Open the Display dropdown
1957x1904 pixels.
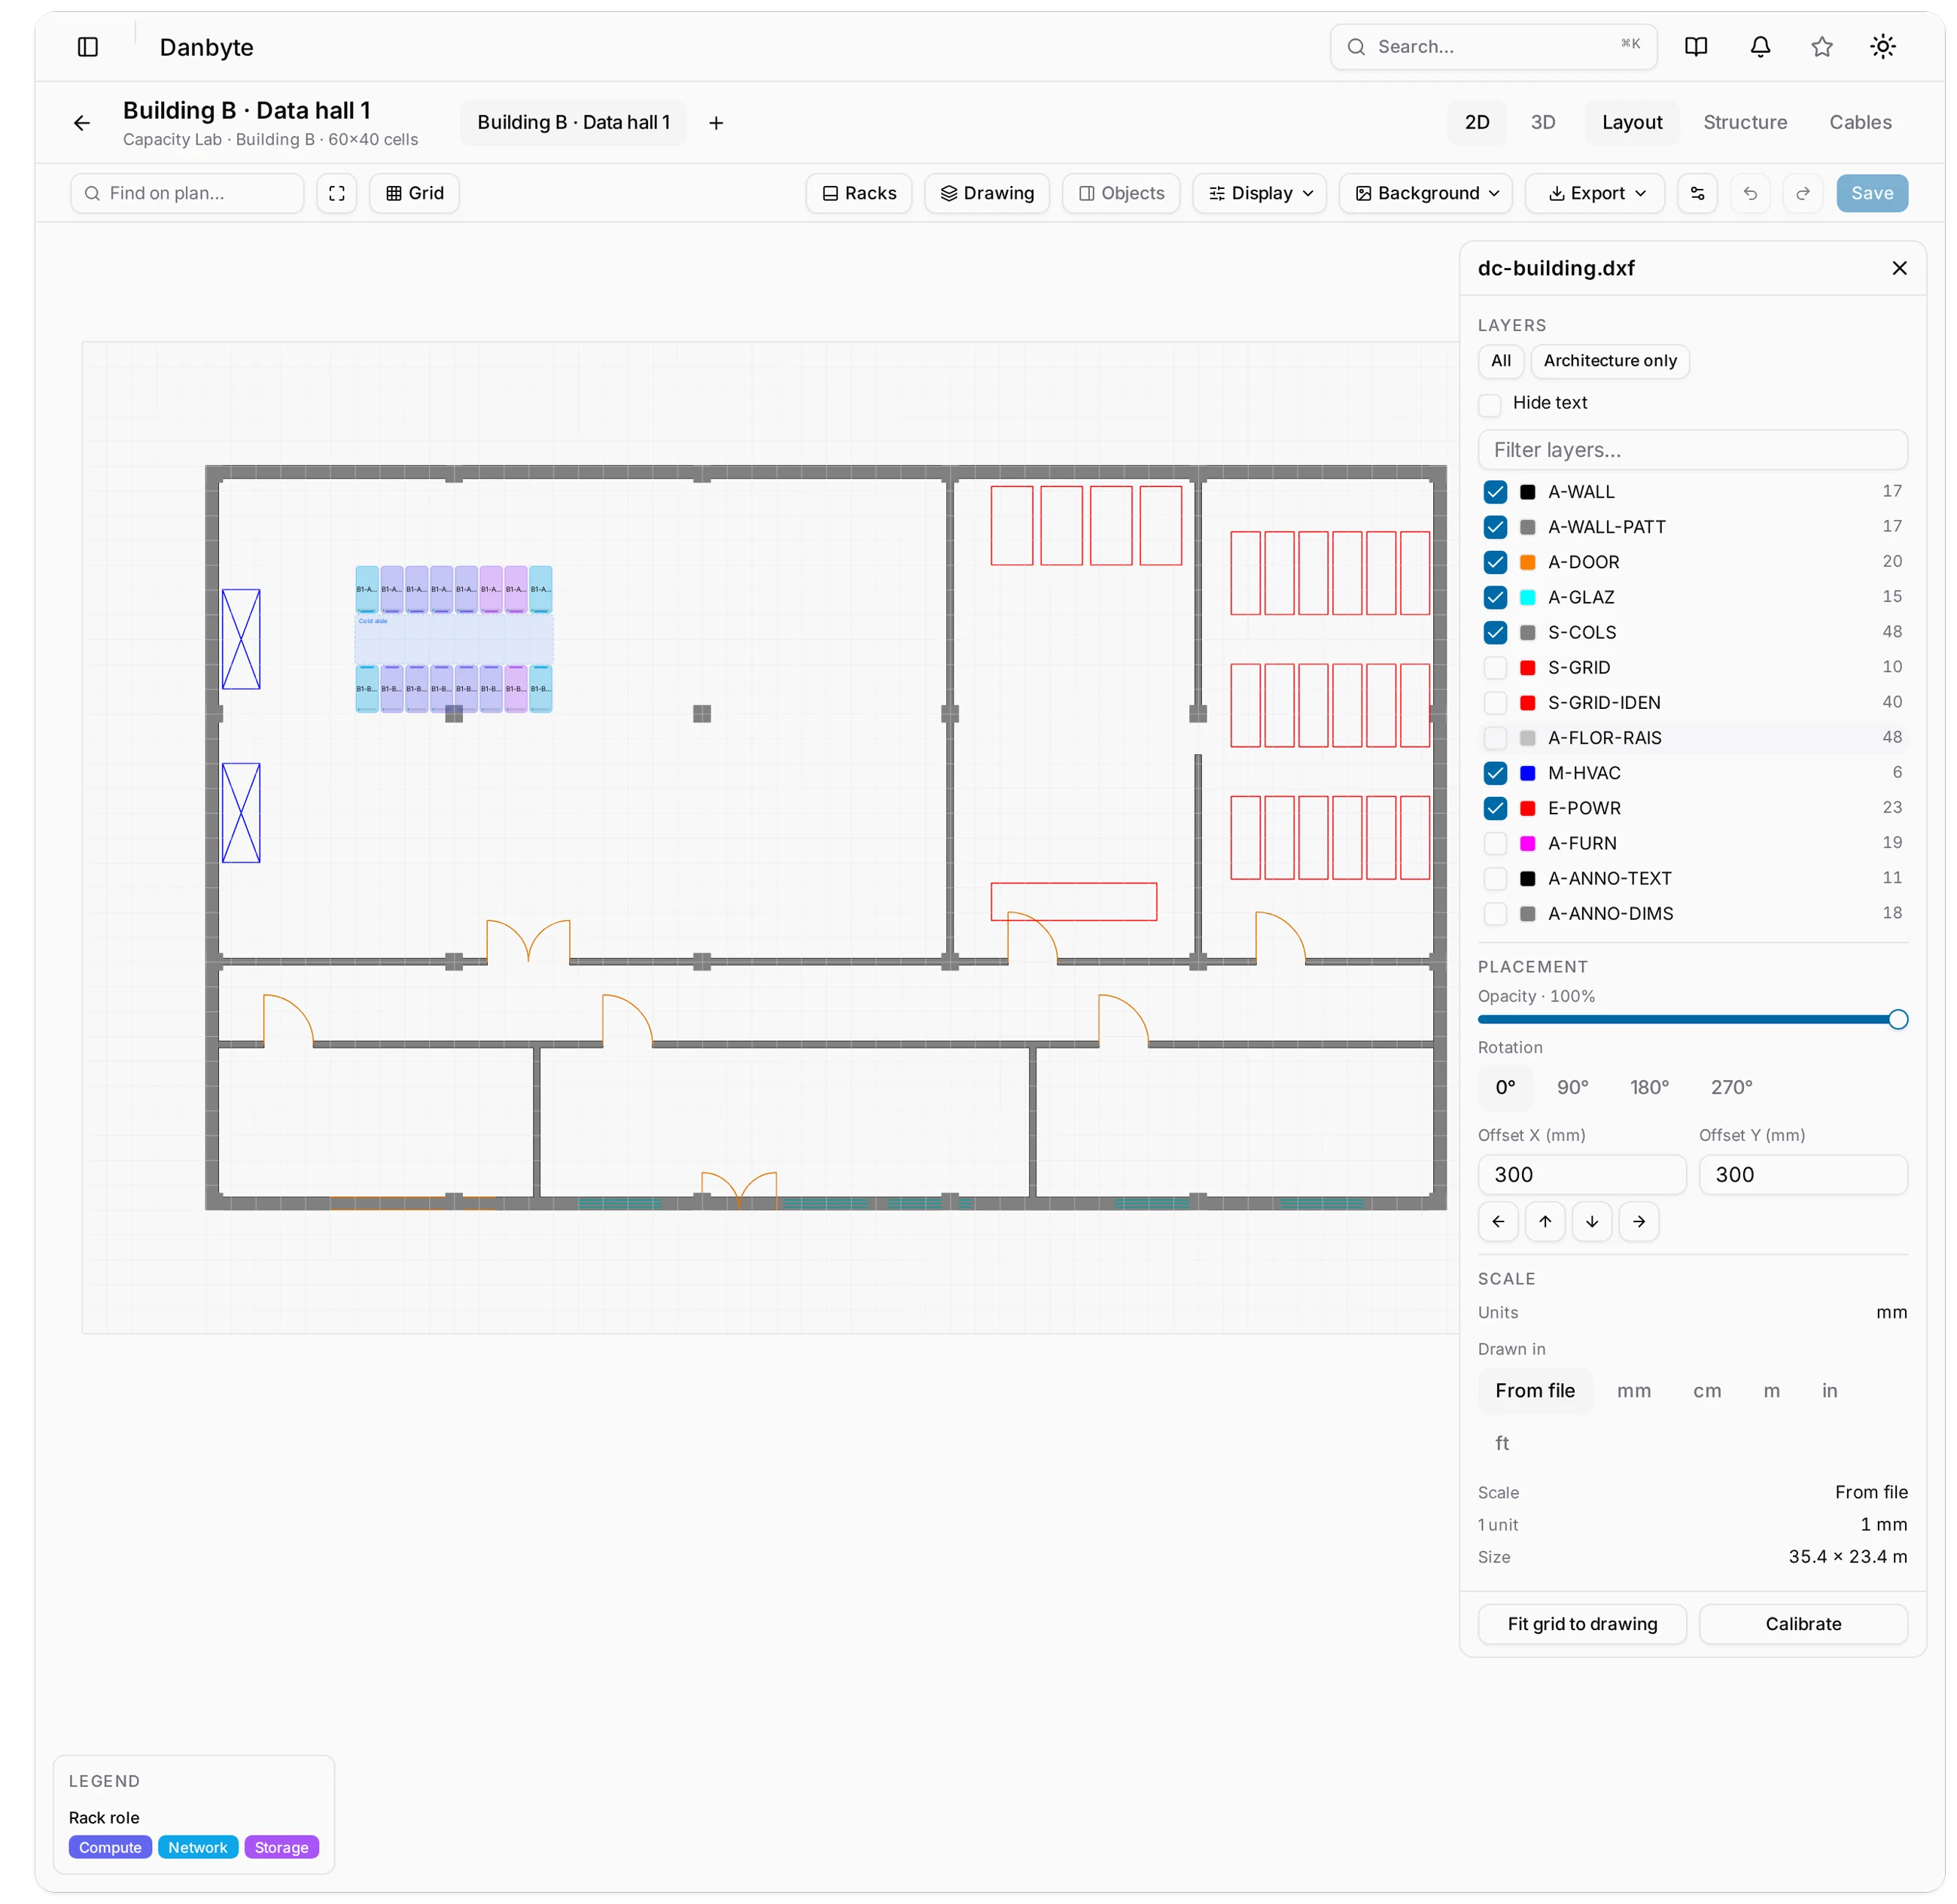[x=1259, y=193]
